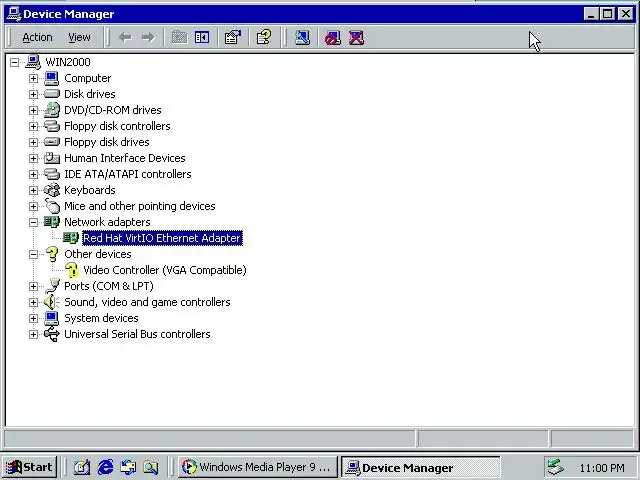Select Red Hat VirtIO Ethernet Adapter
The height and width of the screenshot is (480, 640).
(162, 238)
